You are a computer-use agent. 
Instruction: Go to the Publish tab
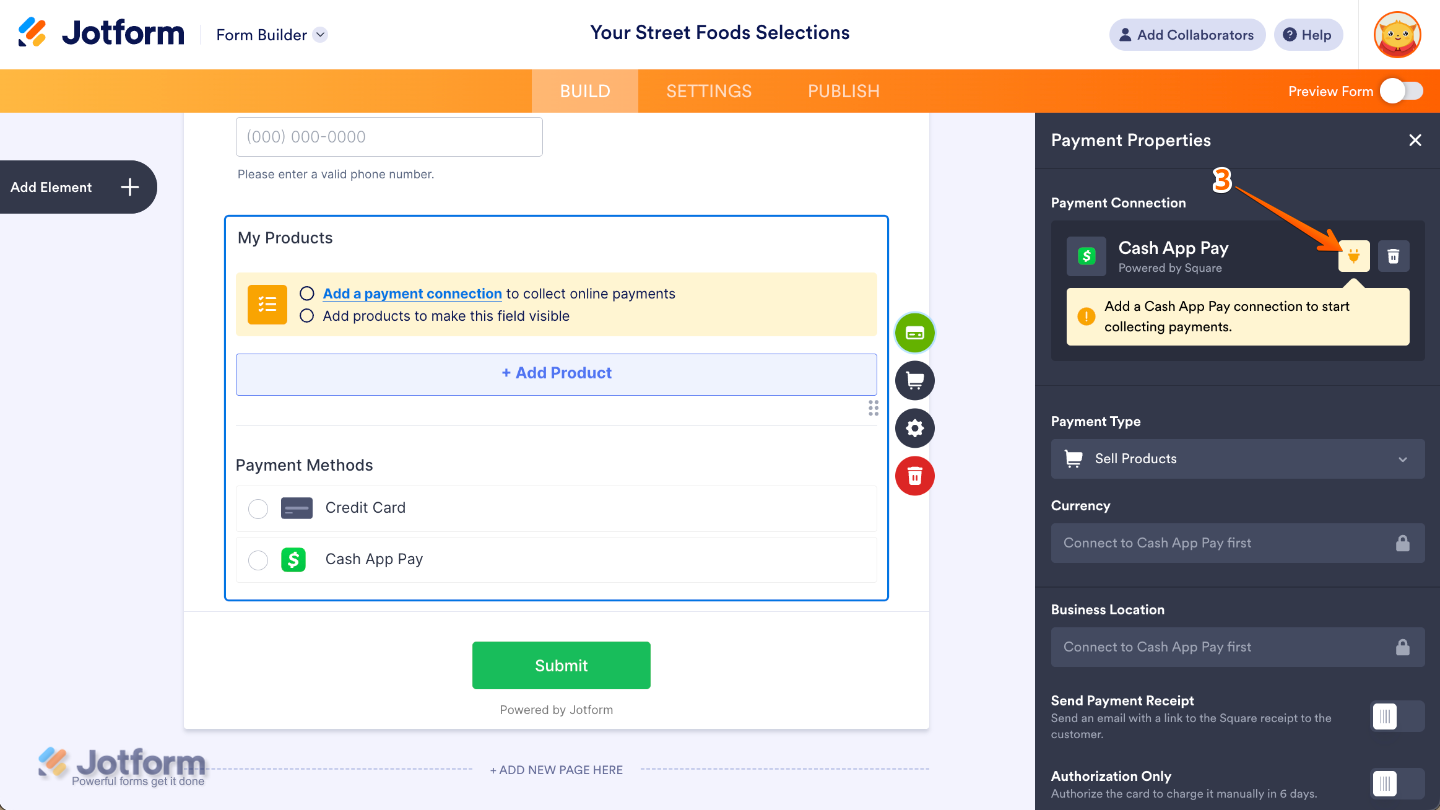[843, 91]
